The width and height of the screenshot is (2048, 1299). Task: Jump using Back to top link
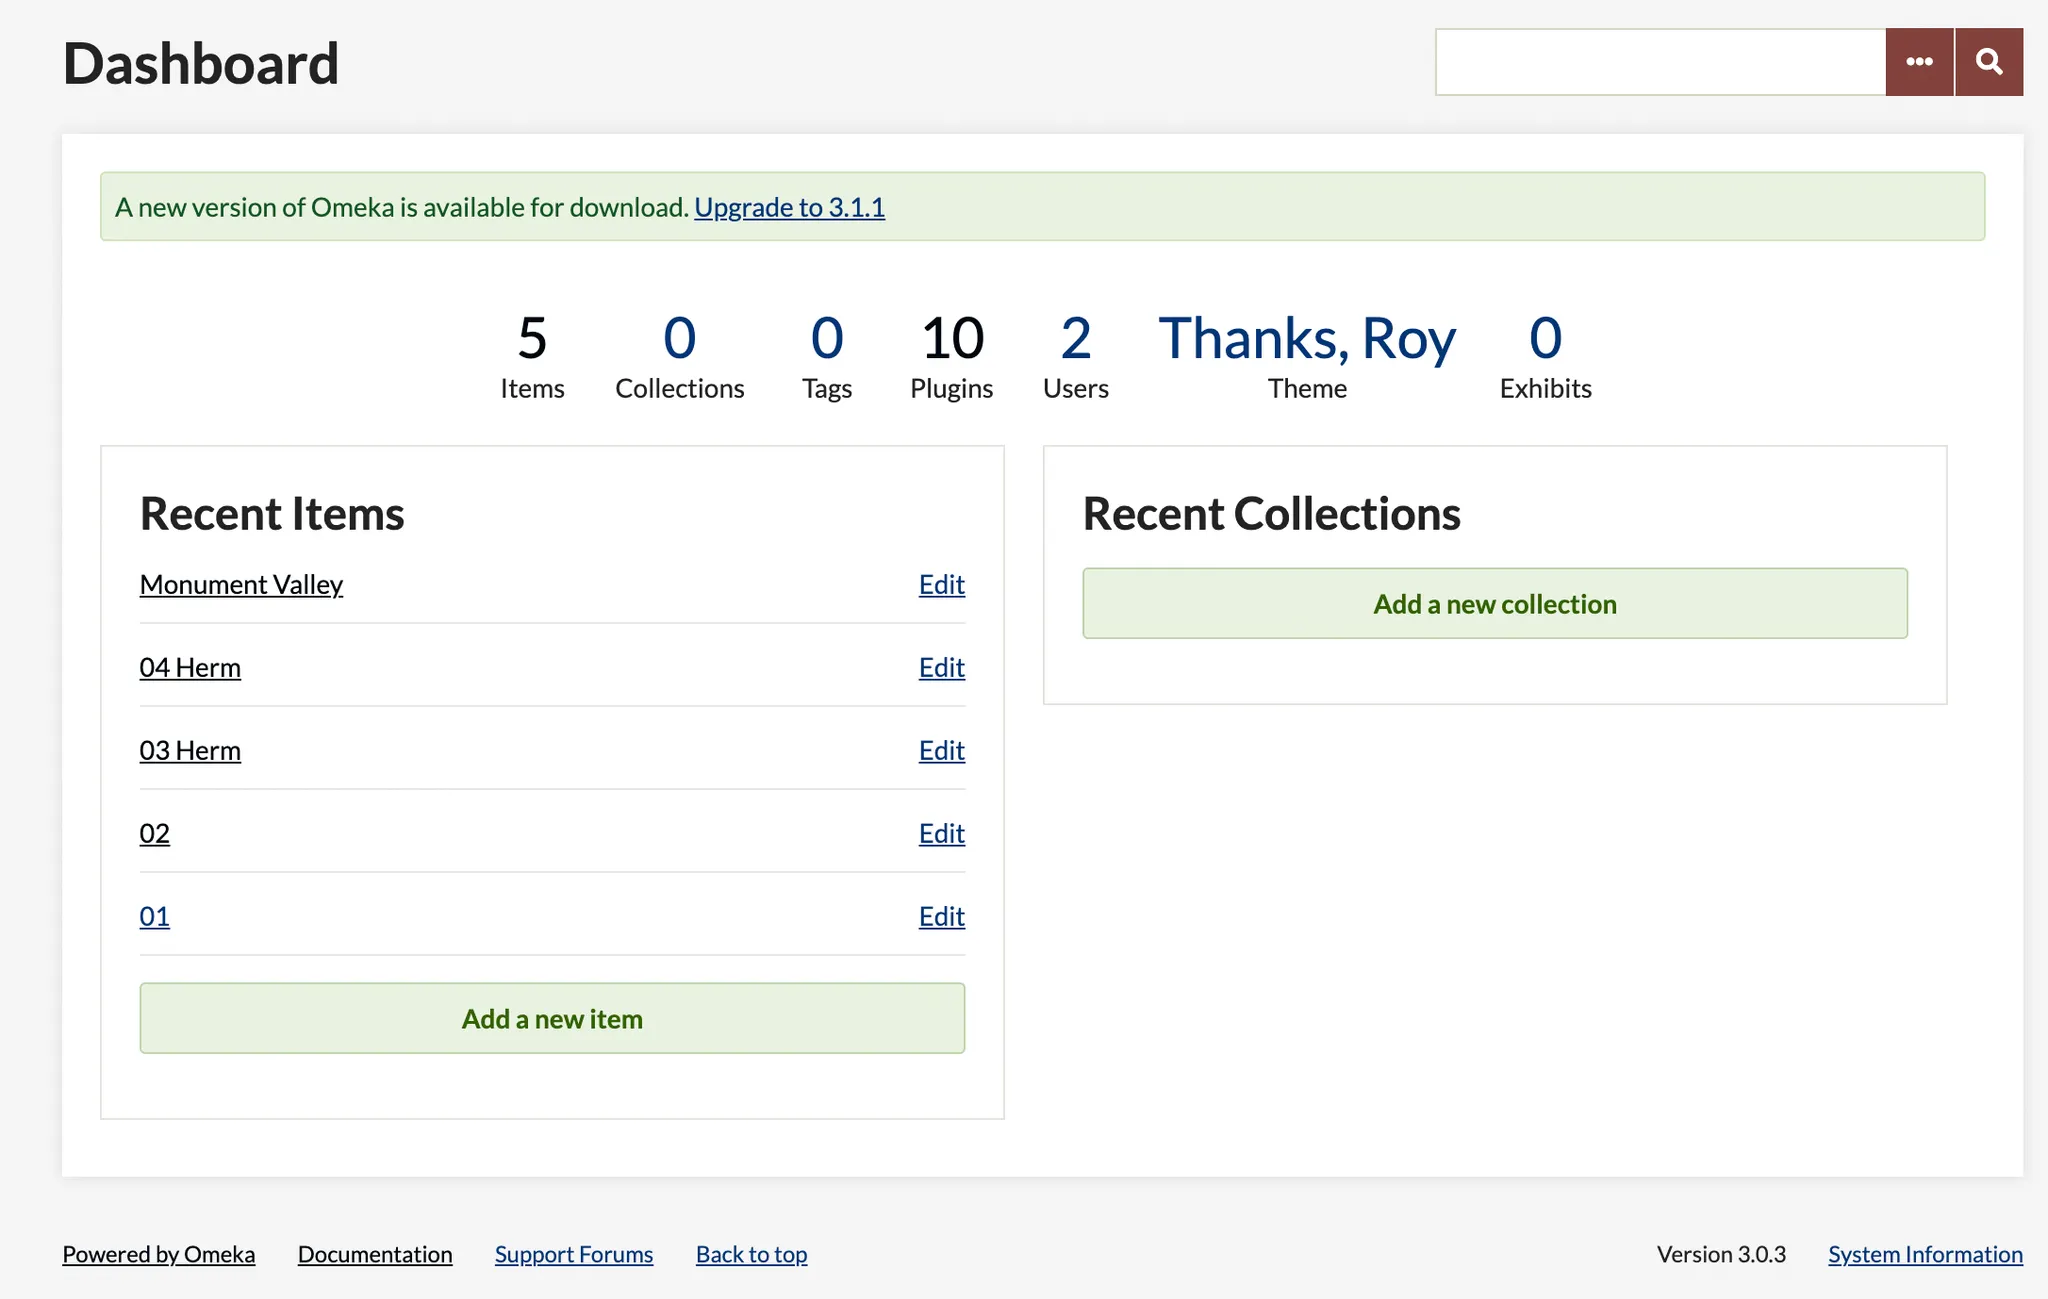pos(751,1254)
